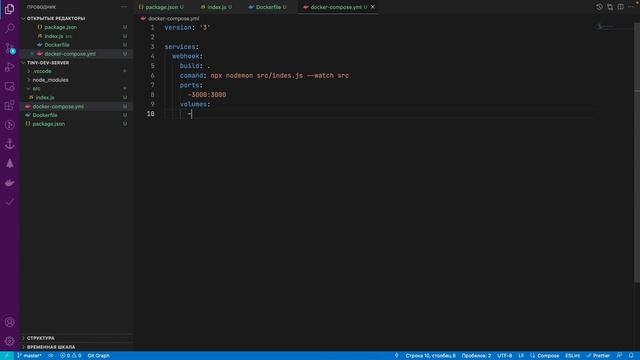Click the line and column indicator
The height and width of the screenshot is (360, 640).
click(431, 356)
